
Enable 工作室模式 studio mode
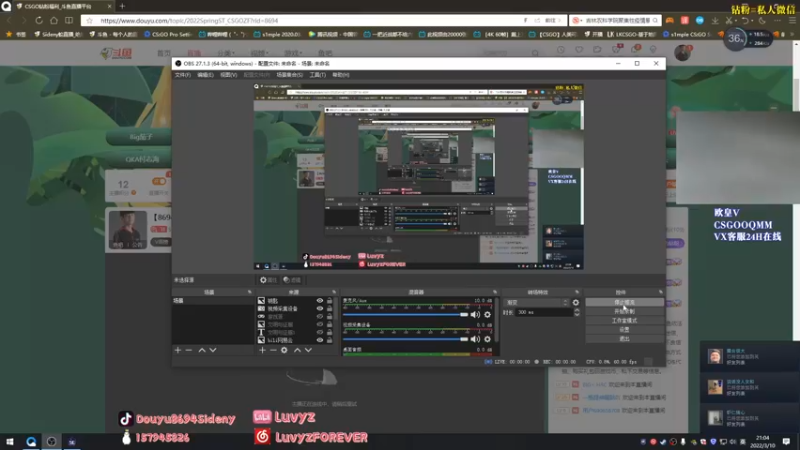(x=624, y=321)
